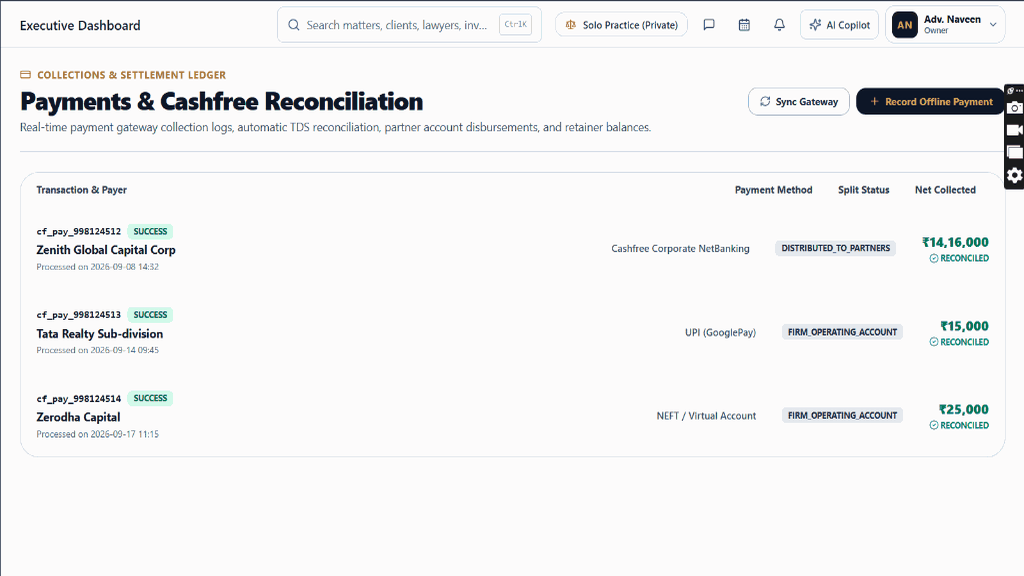Click the RECONCILED check icon under ₹25,000
Viewport: 1024px width, 576px height.
tap(934, 425)
